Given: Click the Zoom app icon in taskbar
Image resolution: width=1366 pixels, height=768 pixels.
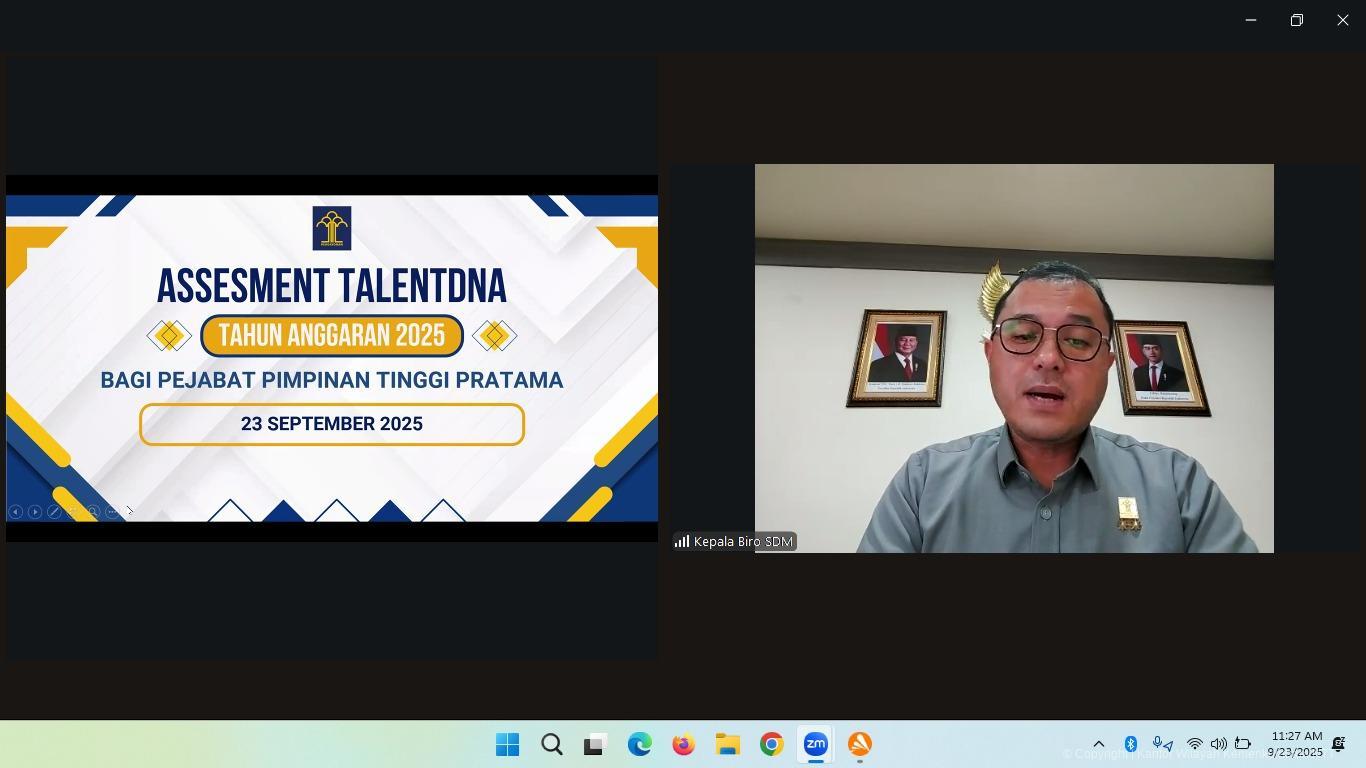Looking at the screenshot, I should click(816, 745).
